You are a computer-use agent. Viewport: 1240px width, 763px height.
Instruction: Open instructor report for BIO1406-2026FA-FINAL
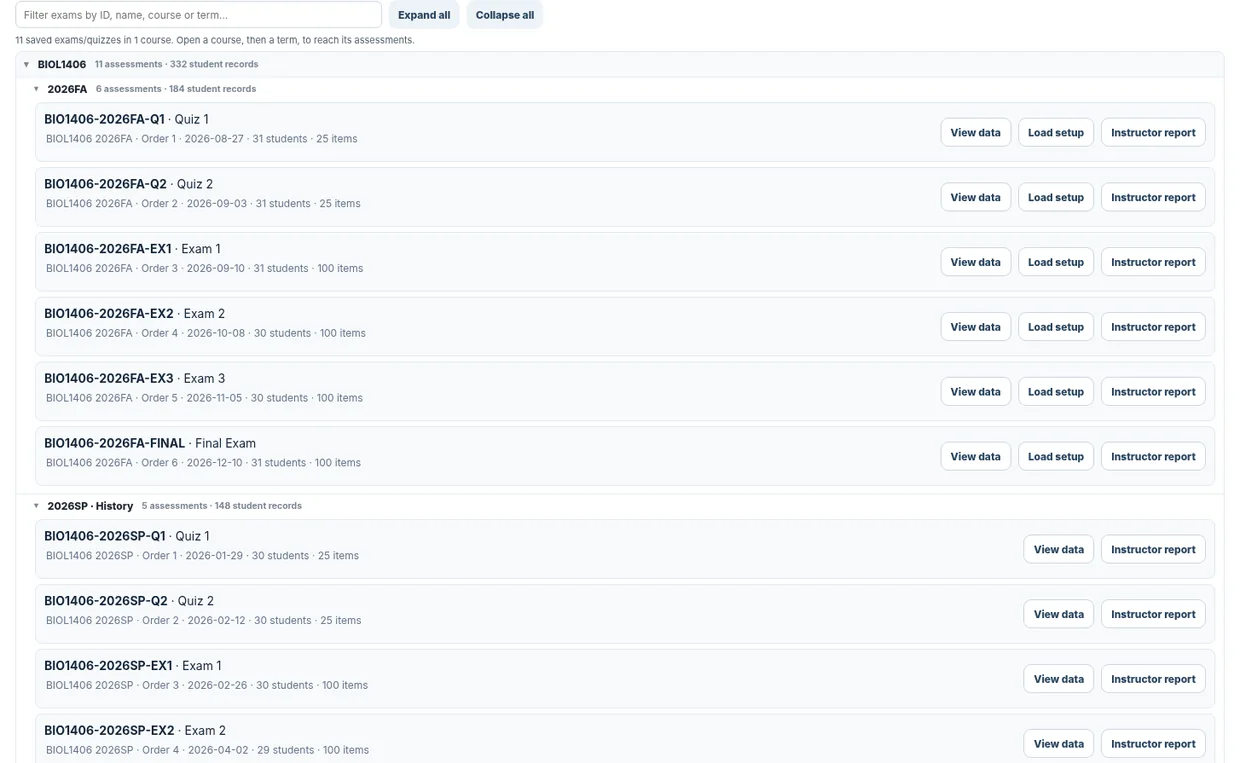1153,457
